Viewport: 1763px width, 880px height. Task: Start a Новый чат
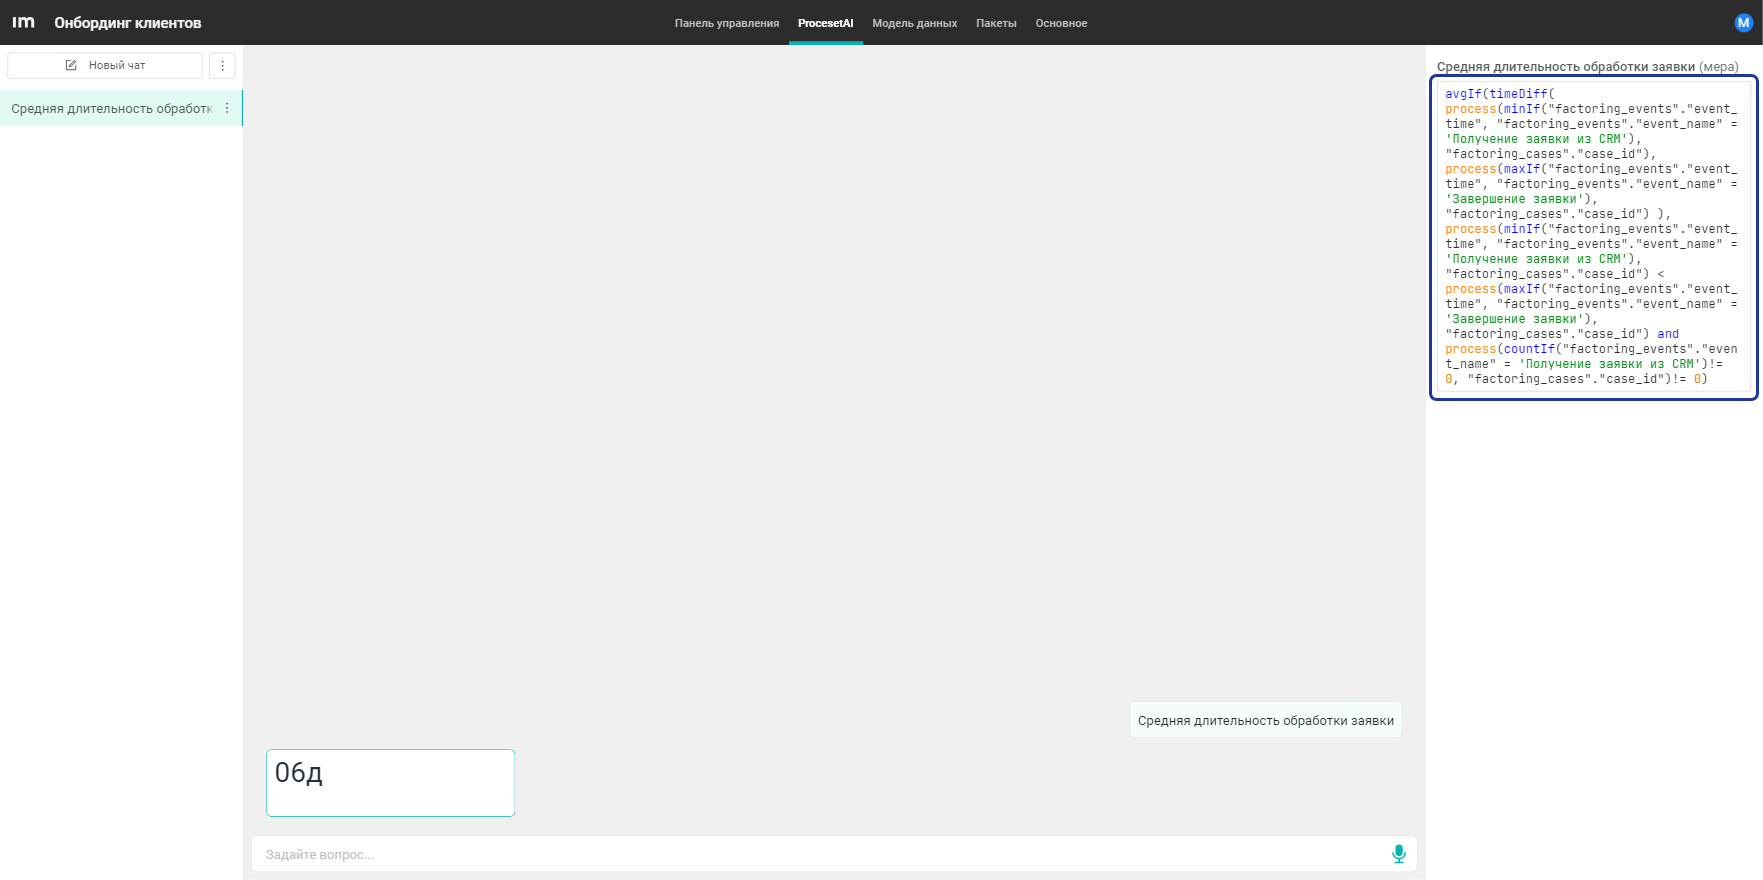(x=105, y=65)
